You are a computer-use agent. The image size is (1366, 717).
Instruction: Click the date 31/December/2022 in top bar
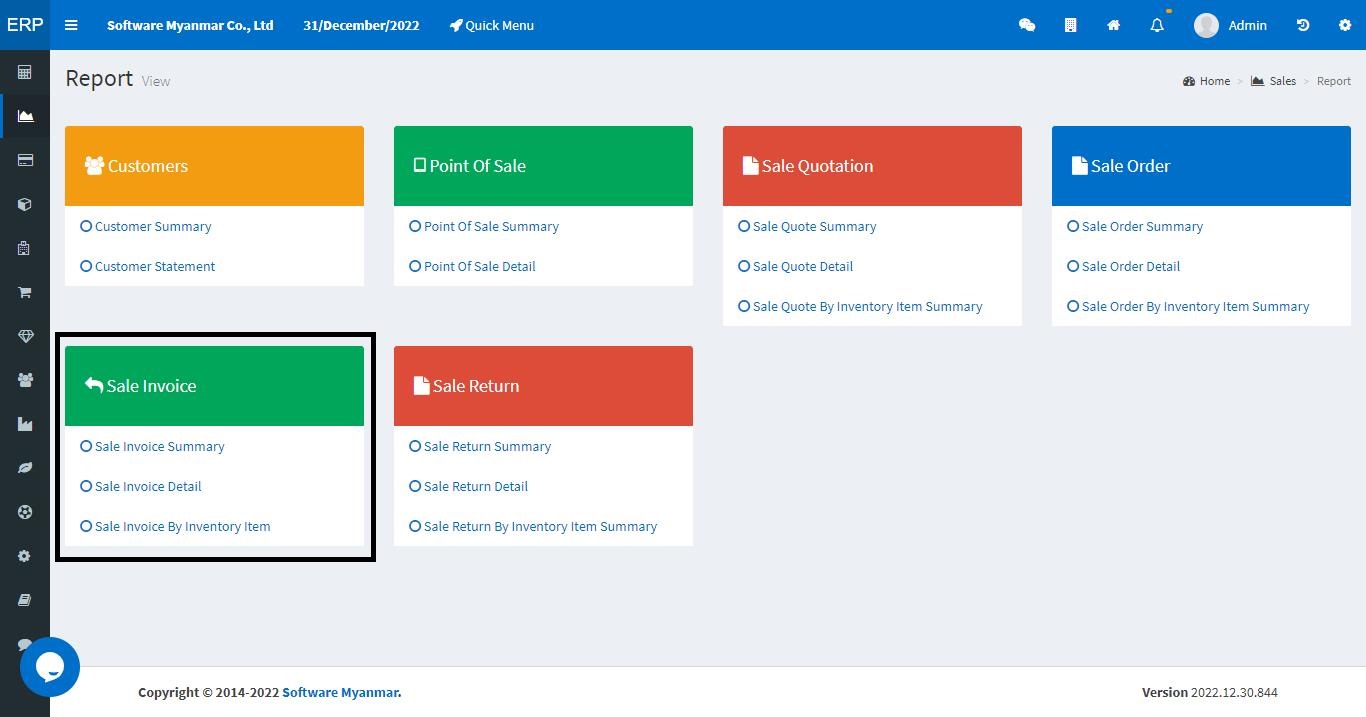click(361, 25)
